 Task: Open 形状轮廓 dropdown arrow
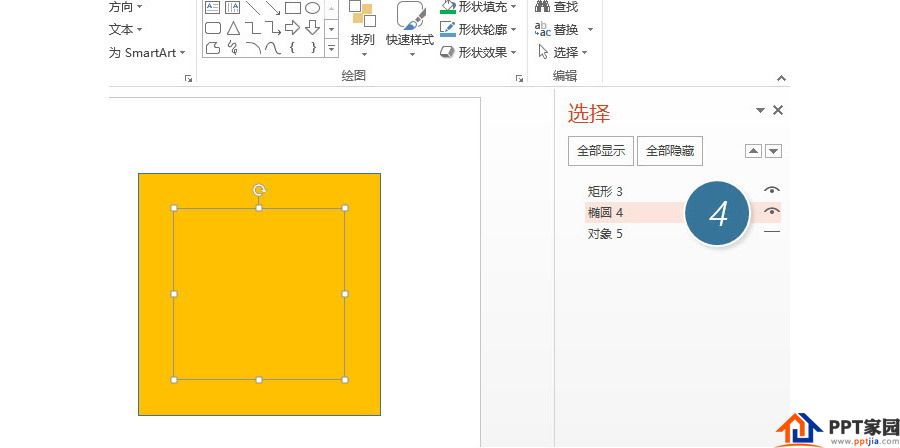(x=513, y=29)
